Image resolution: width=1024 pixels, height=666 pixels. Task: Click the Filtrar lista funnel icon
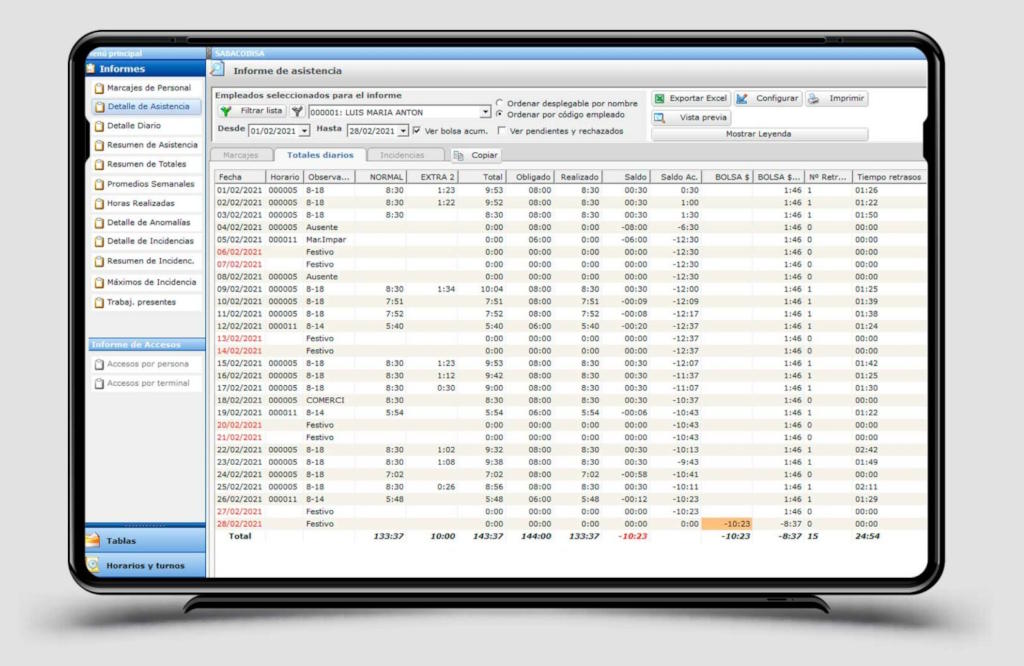pos(226,112)
